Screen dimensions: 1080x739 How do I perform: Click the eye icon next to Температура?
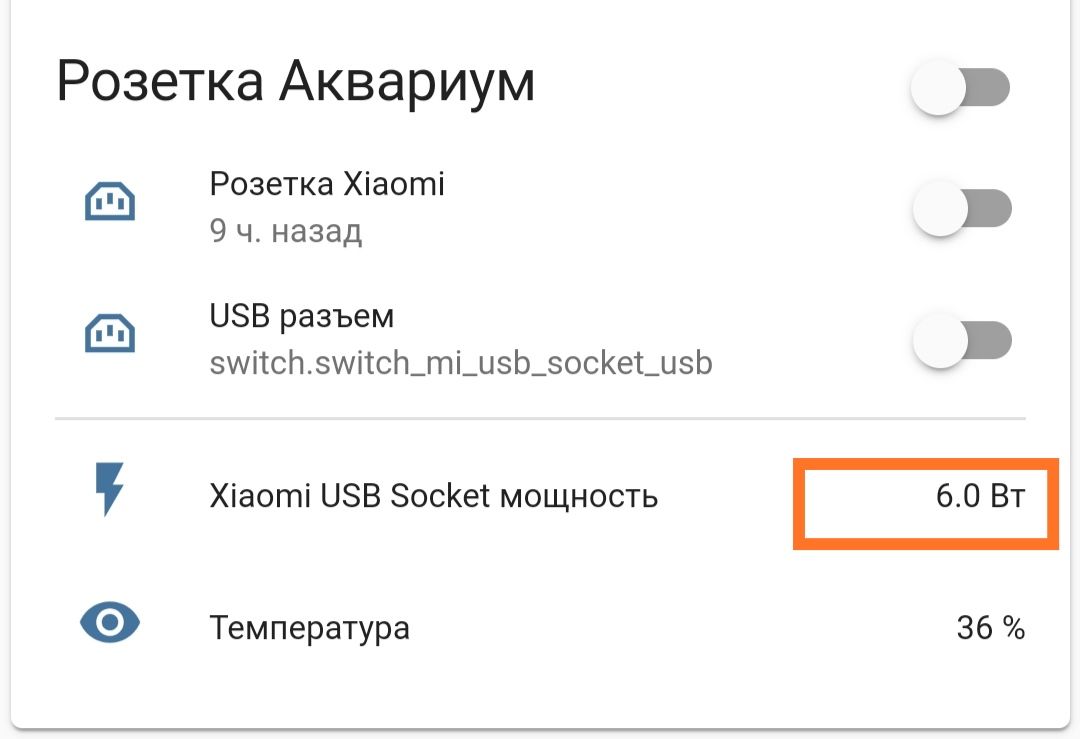[110, 623]
